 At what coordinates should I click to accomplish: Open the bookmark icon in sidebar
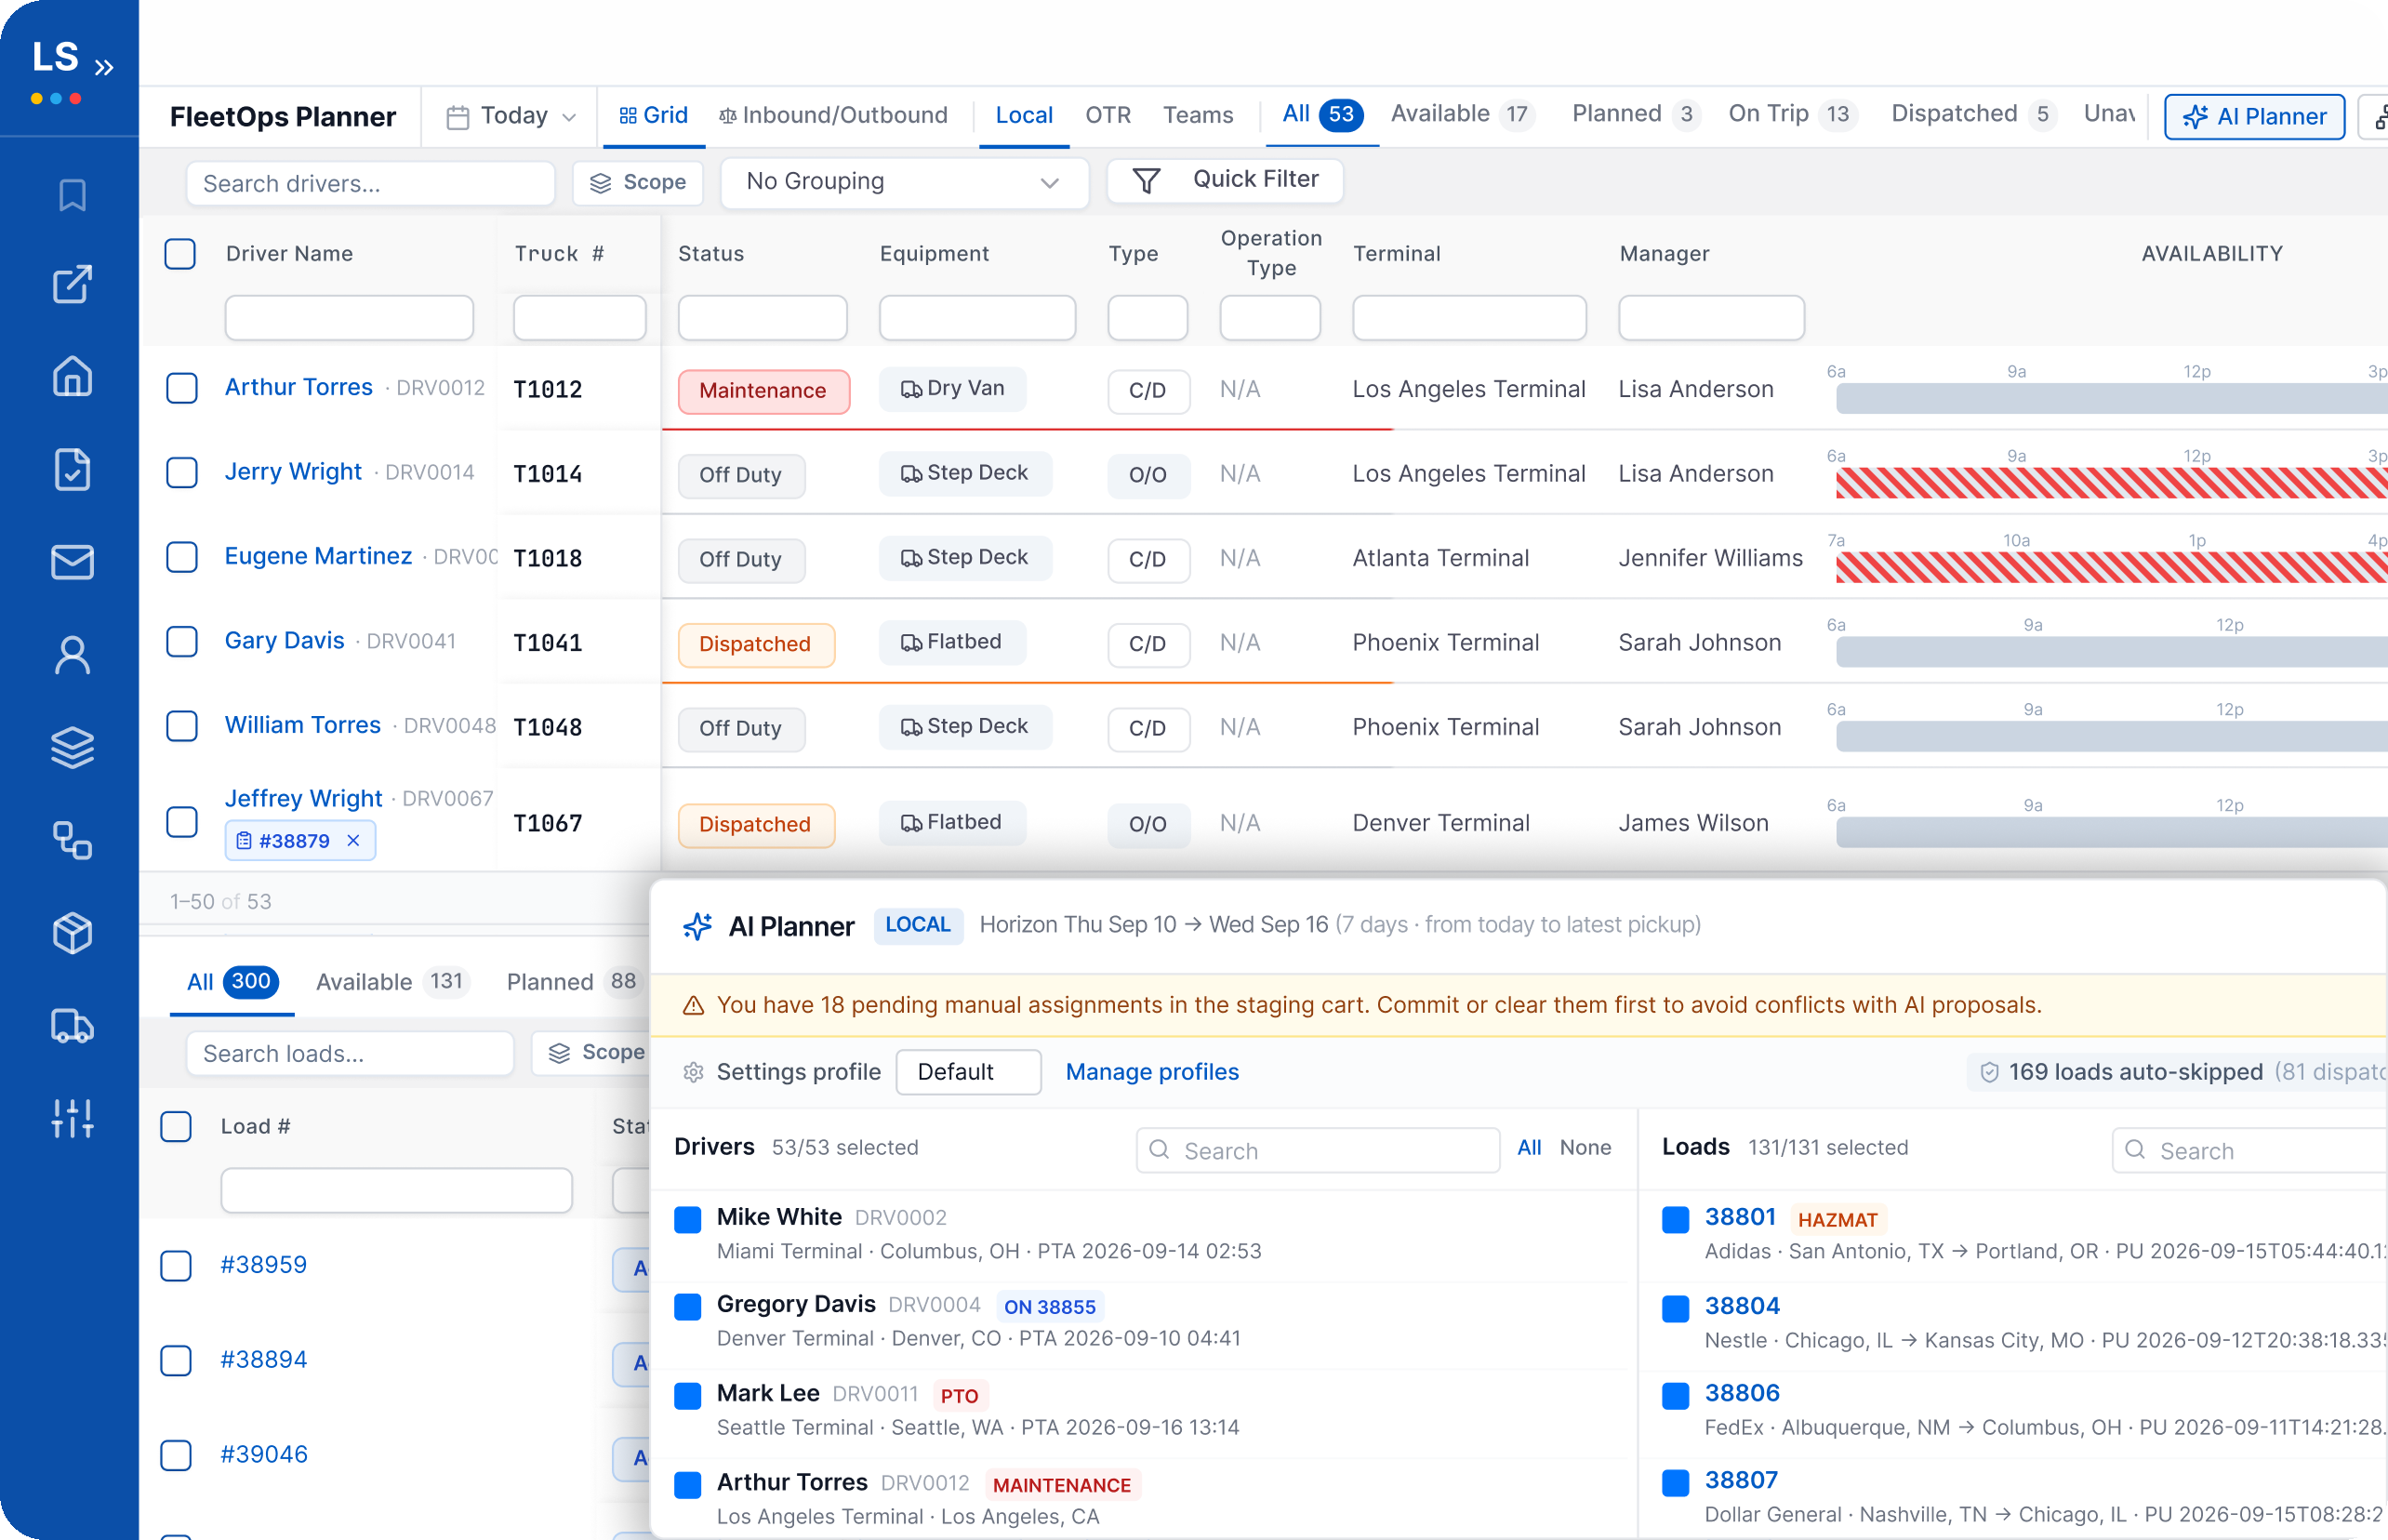(72, 195)
